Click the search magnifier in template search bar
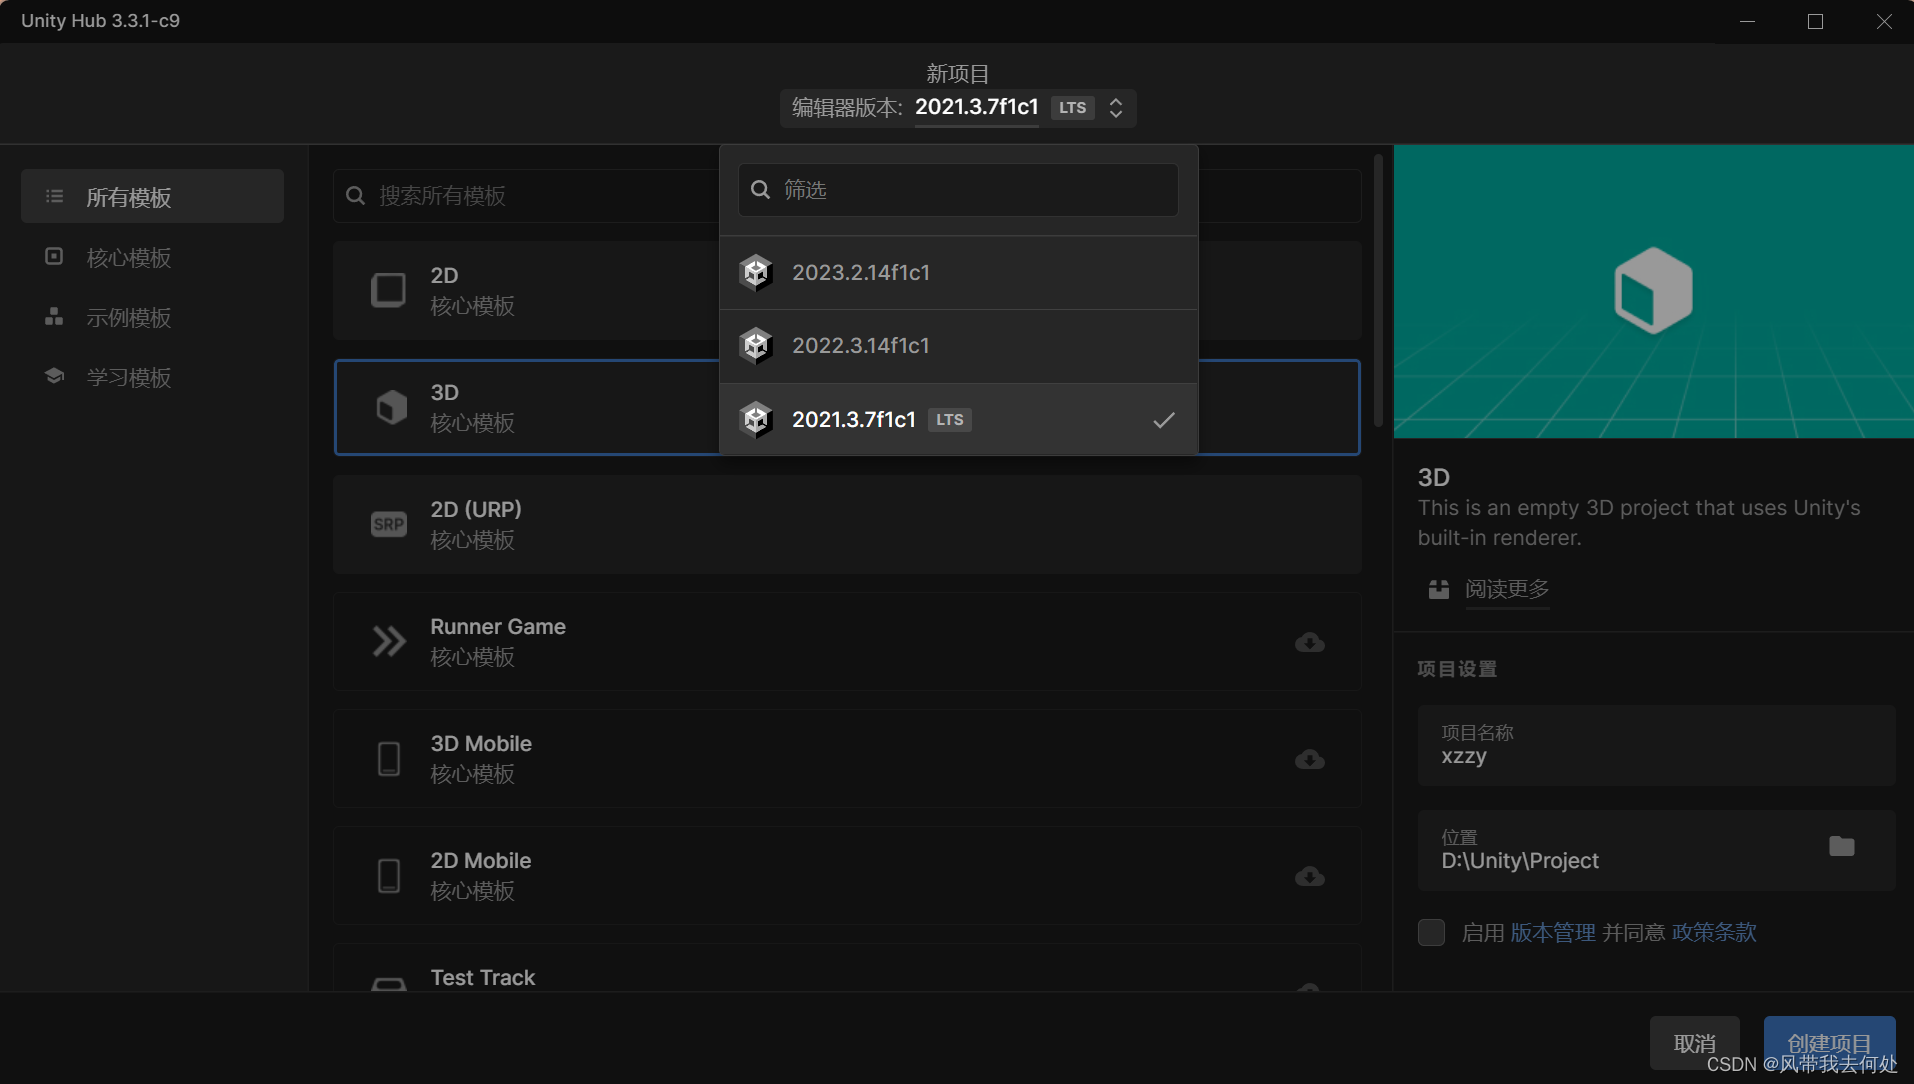 pos(356,195)
